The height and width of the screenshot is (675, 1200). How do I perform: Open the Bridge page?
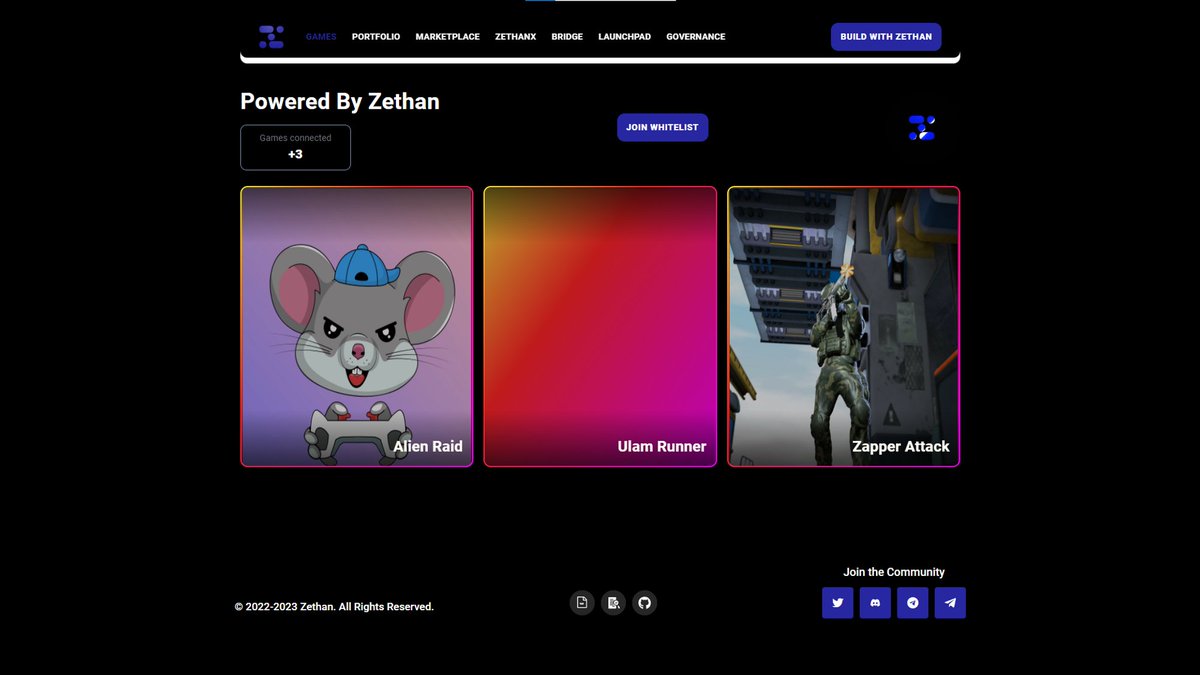coord(567,37)
